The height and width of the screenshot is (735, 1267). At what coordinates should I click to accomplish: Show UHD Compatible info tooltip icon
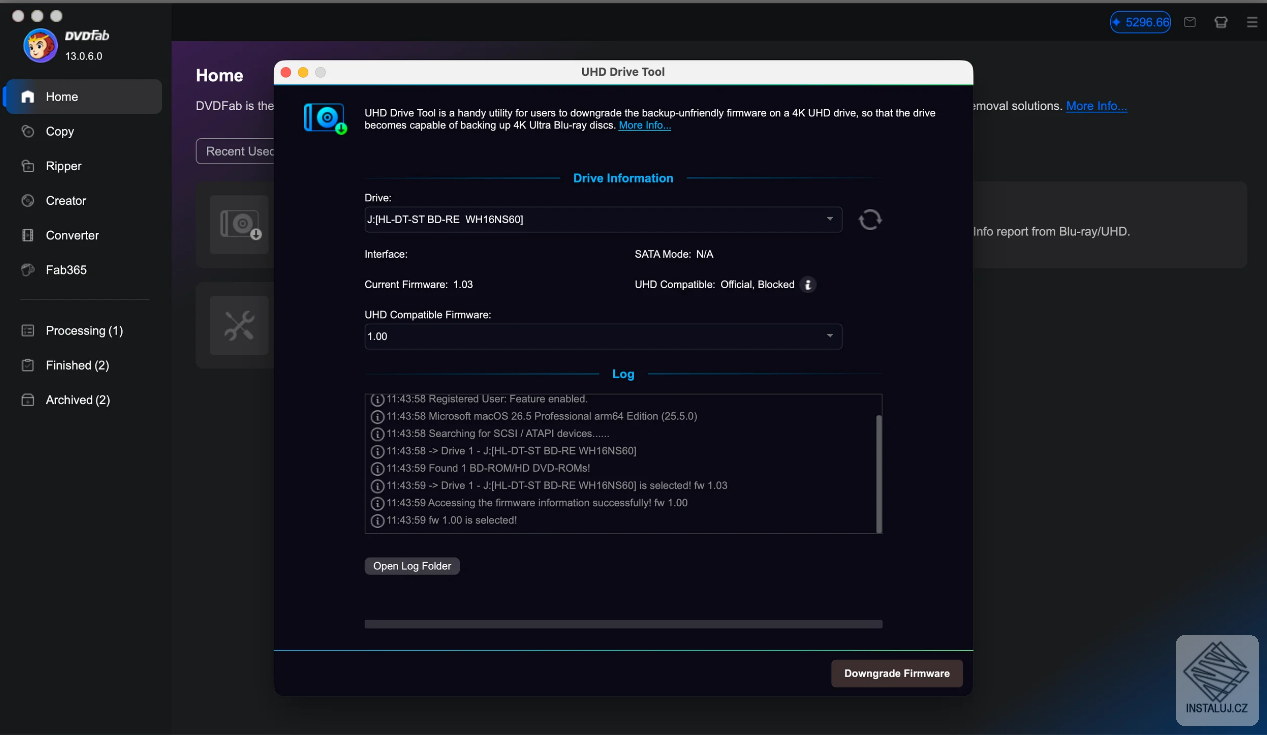809,285
